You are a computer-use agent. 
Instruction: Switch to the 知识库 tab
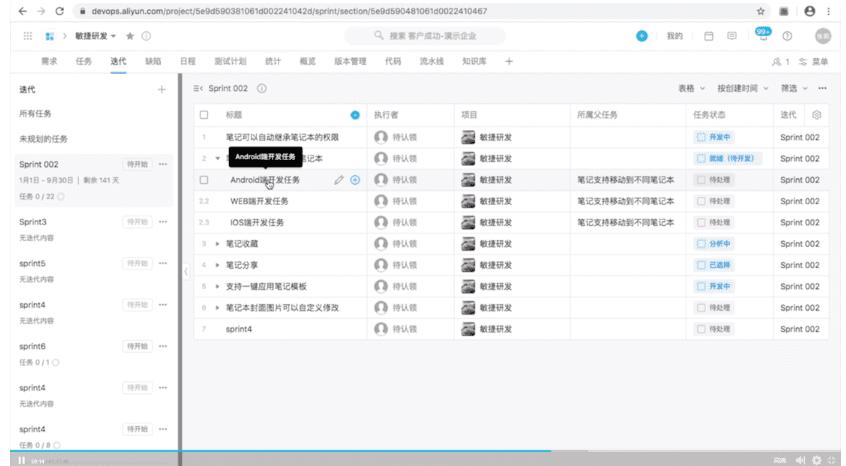coord(474,61)
